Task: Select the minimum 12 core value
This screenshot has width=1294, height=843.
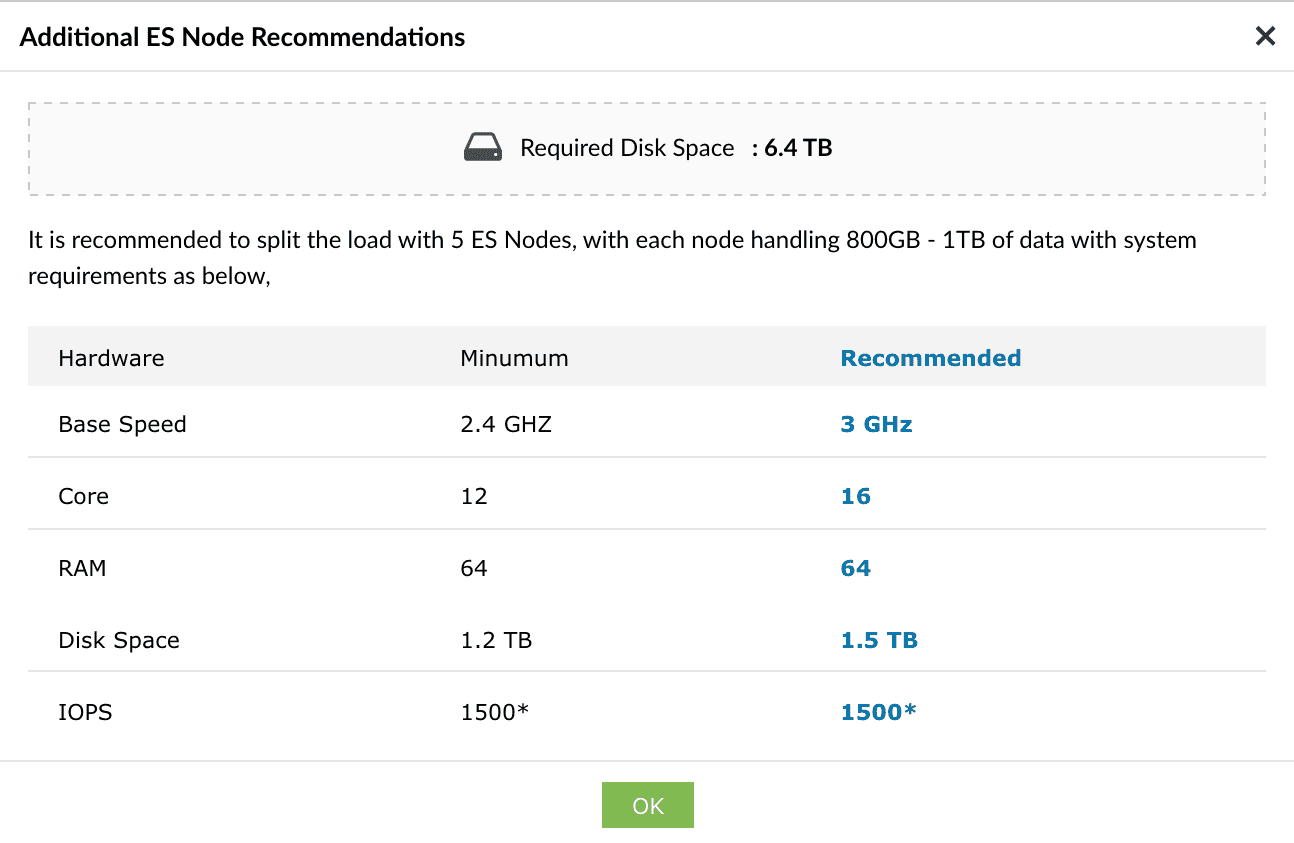Action: pyautogui.click(x=474, y=496)
